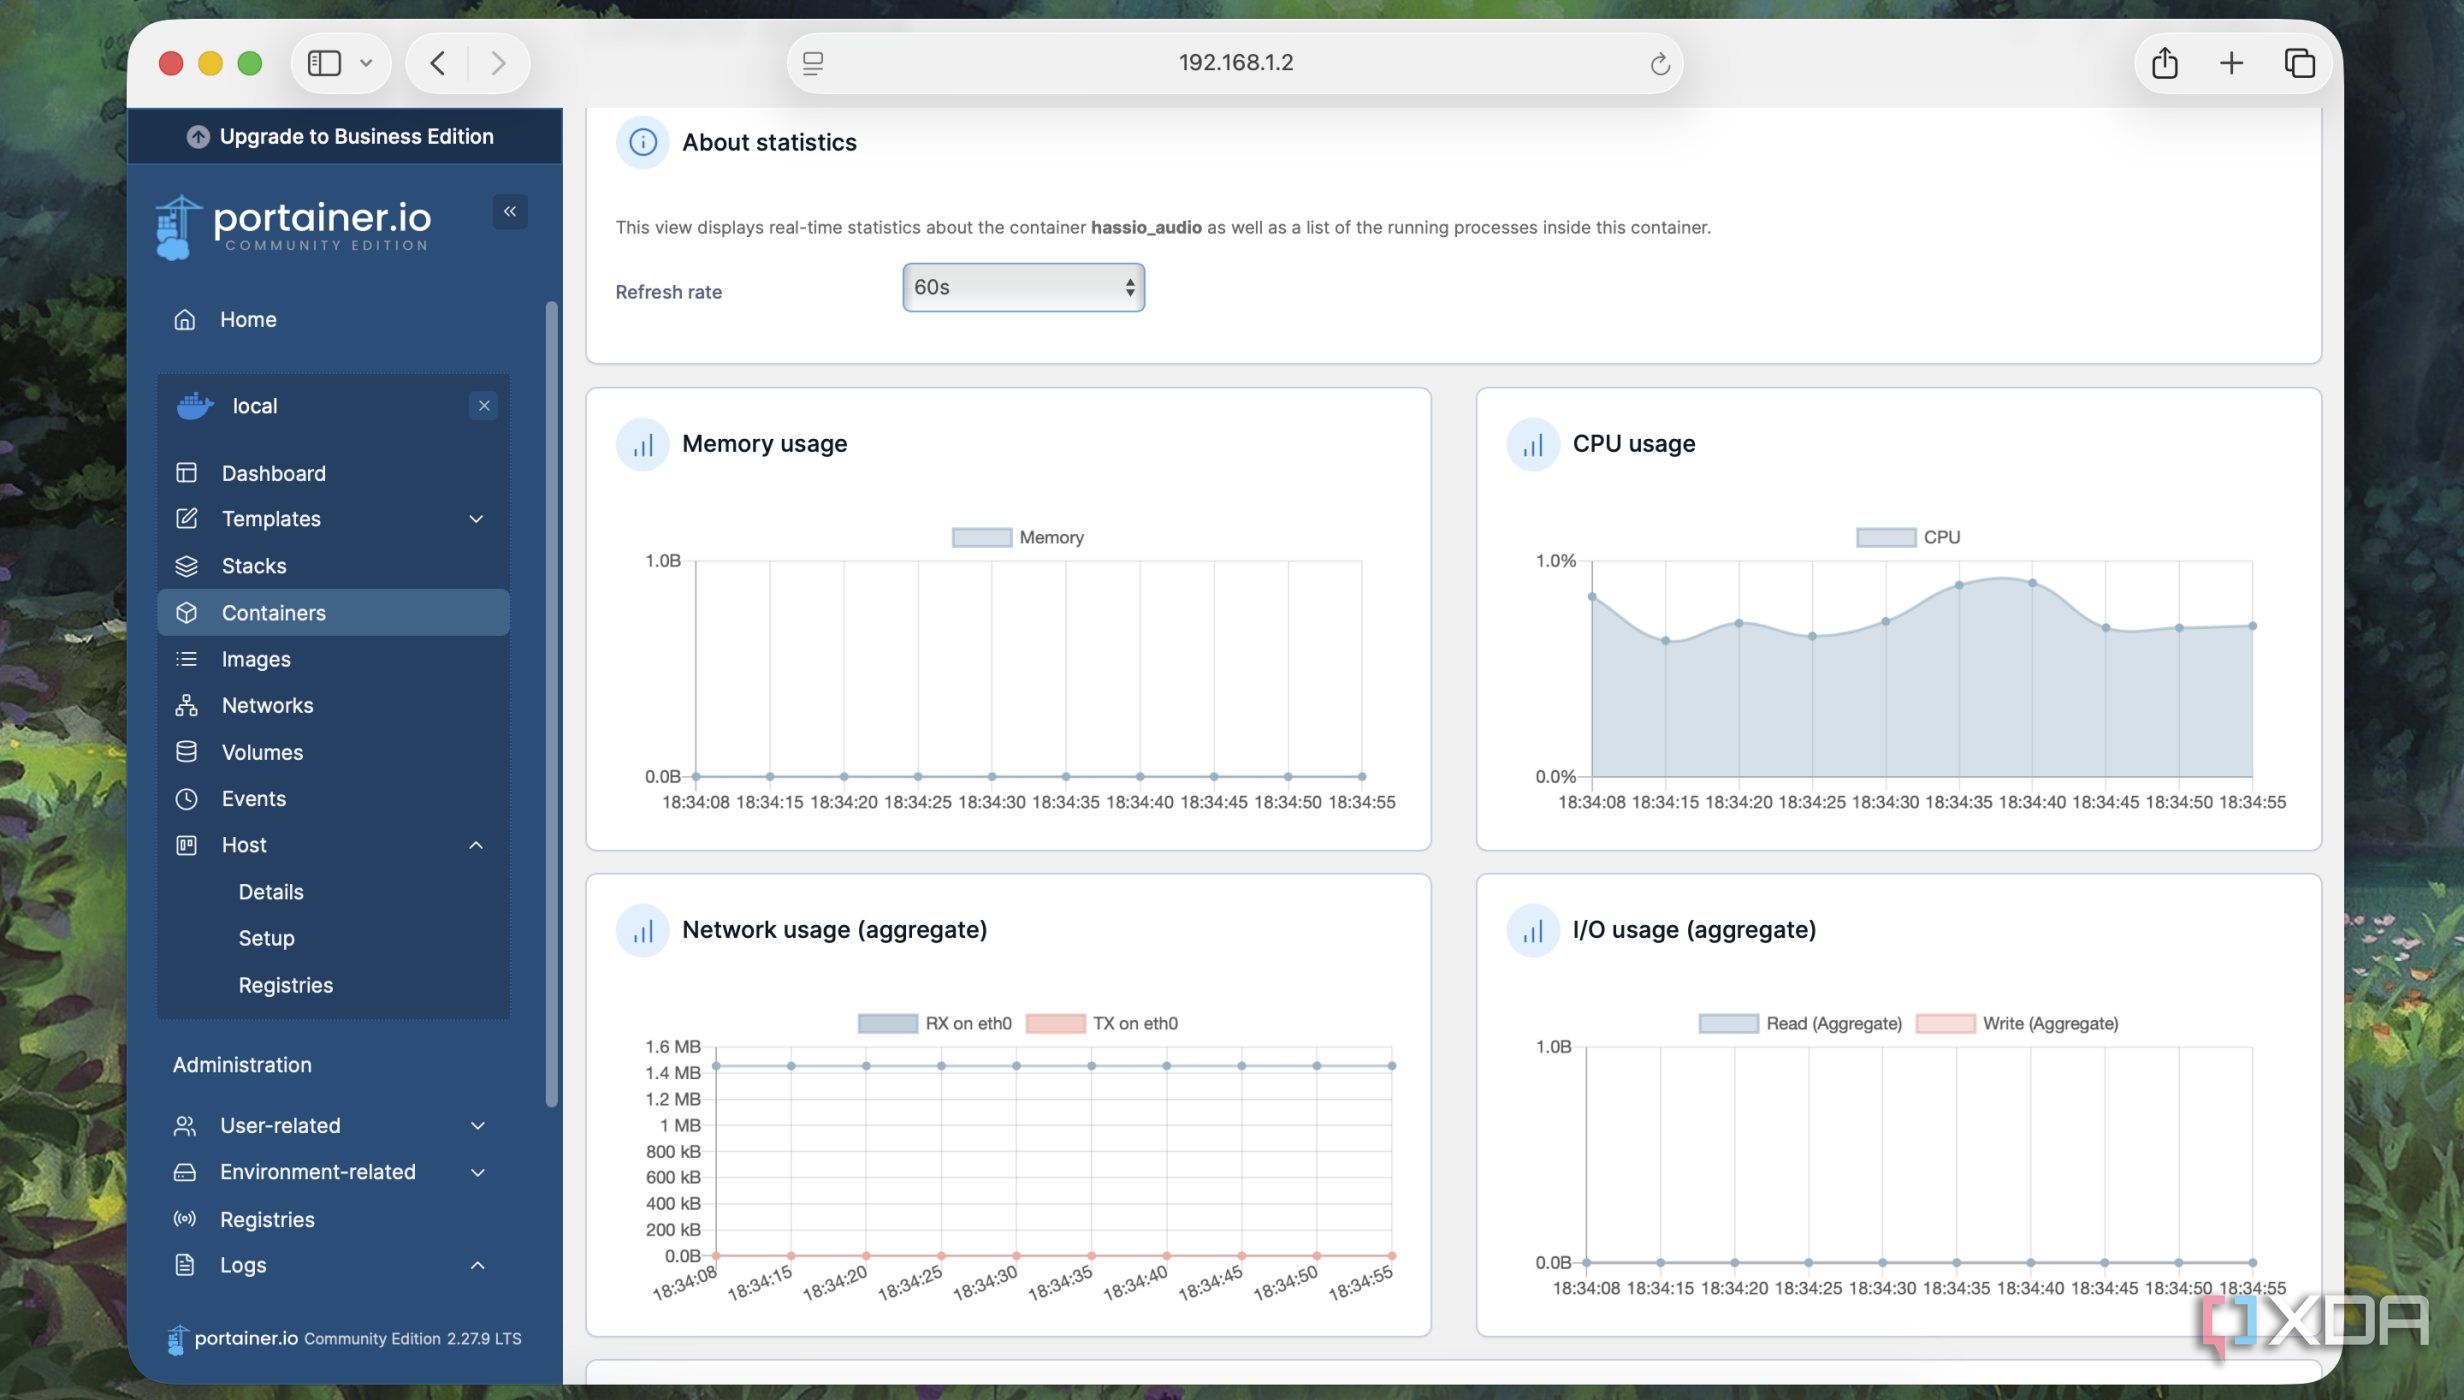This screenshot has height=1400, width=2464.
Task: Expand the Environment-related chevron
Action: point(478,1172)
